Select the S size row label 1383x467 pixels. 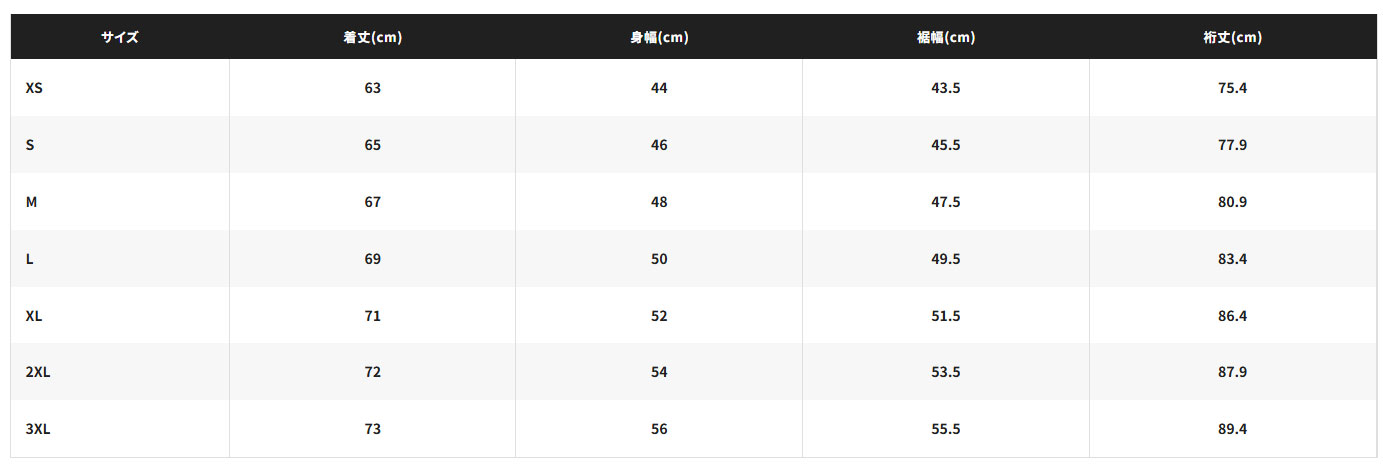(x=30, y=145)
